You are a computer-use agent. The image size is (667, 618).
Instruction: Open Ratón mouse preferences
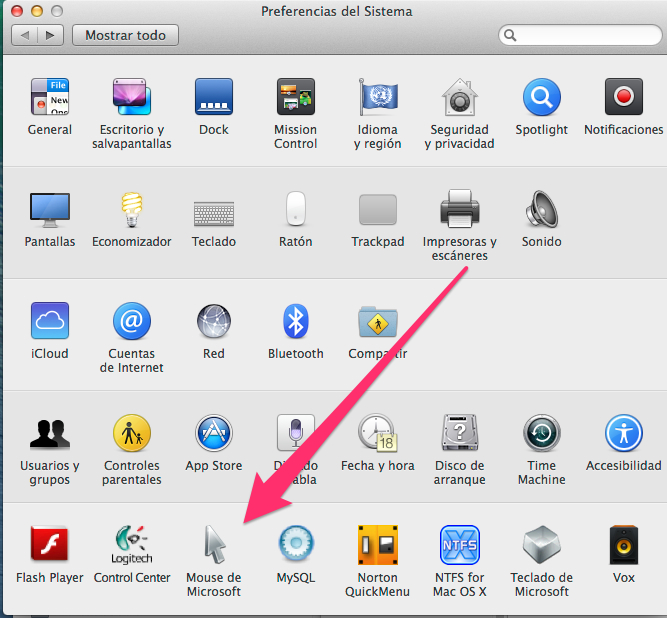(x=296, y=208)
